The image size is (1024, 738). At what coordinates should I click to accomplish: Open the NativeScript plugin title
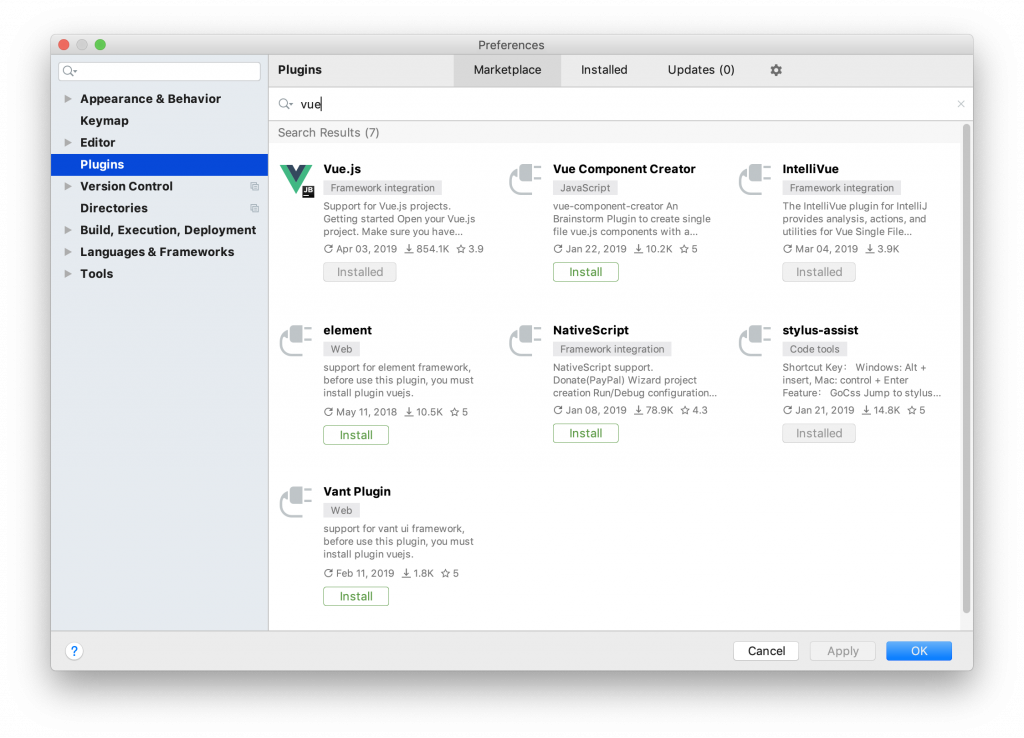[591, 330]
